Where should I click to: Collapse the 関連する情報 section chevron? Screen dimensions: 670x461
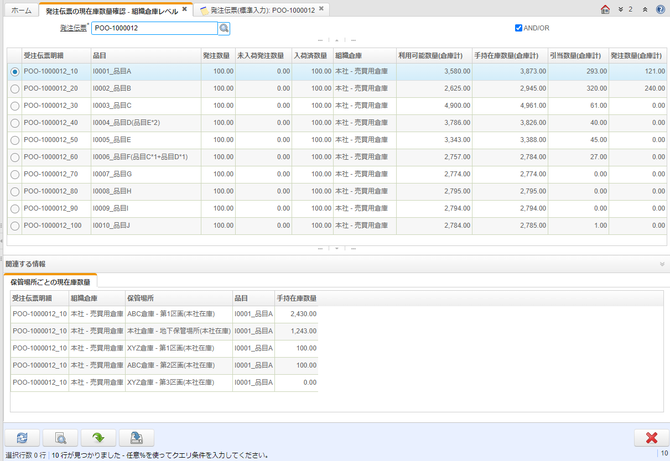[x=662, y=264]
